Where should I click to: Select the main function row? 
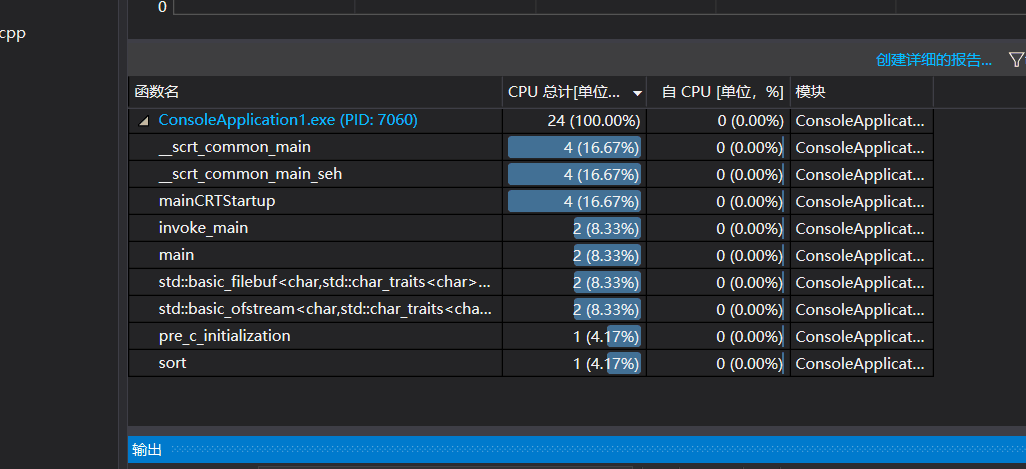point(176,255)
